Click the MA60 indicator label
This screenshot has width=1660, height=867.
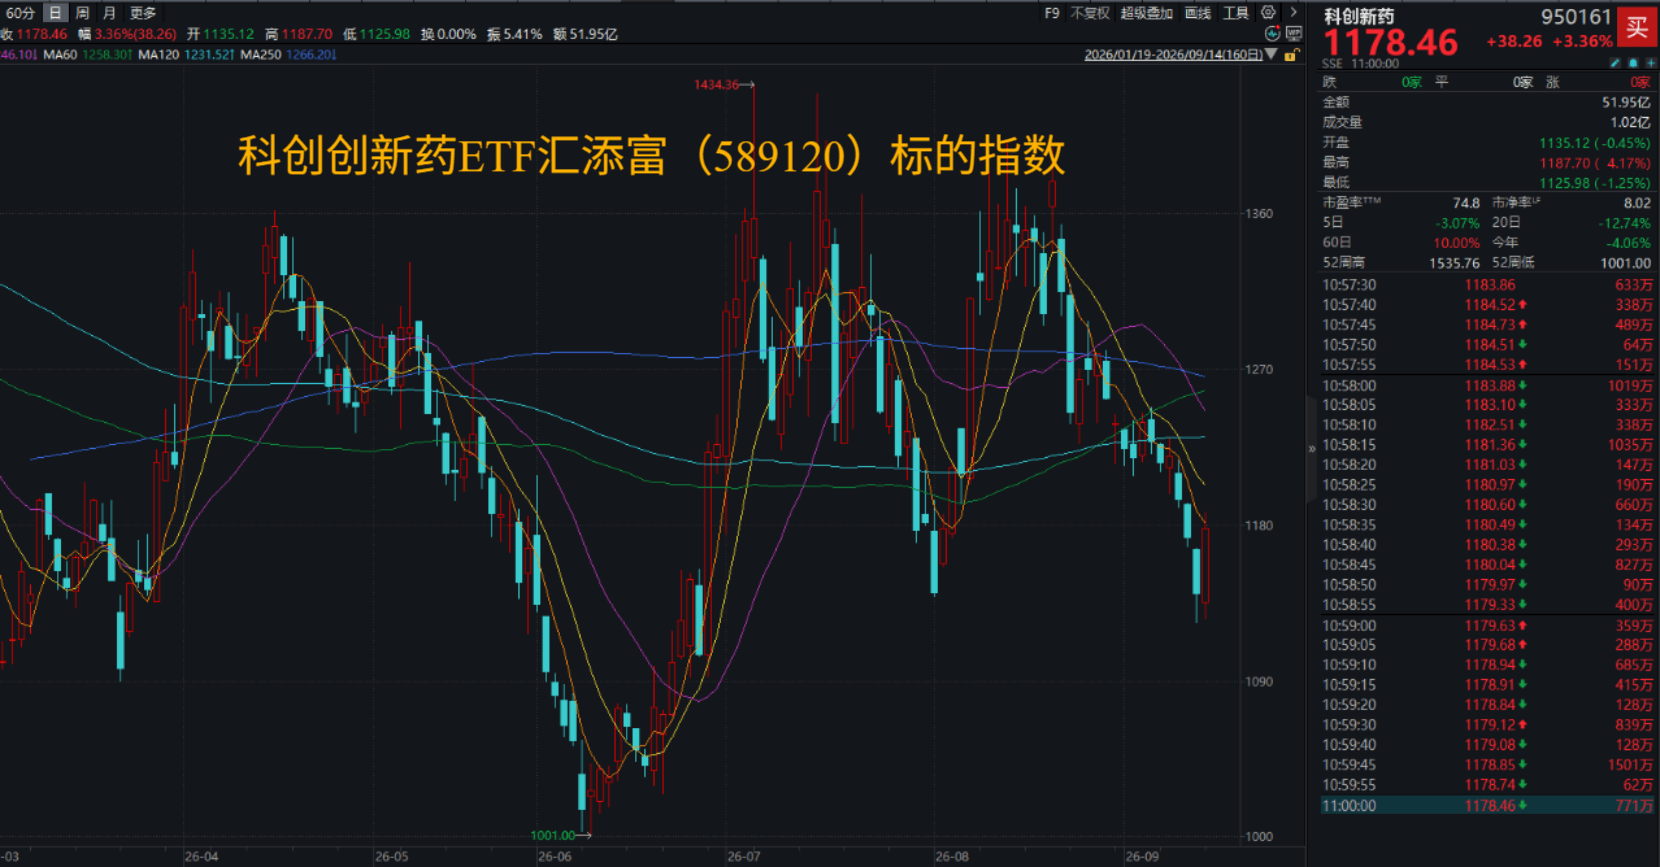point(60,55)
